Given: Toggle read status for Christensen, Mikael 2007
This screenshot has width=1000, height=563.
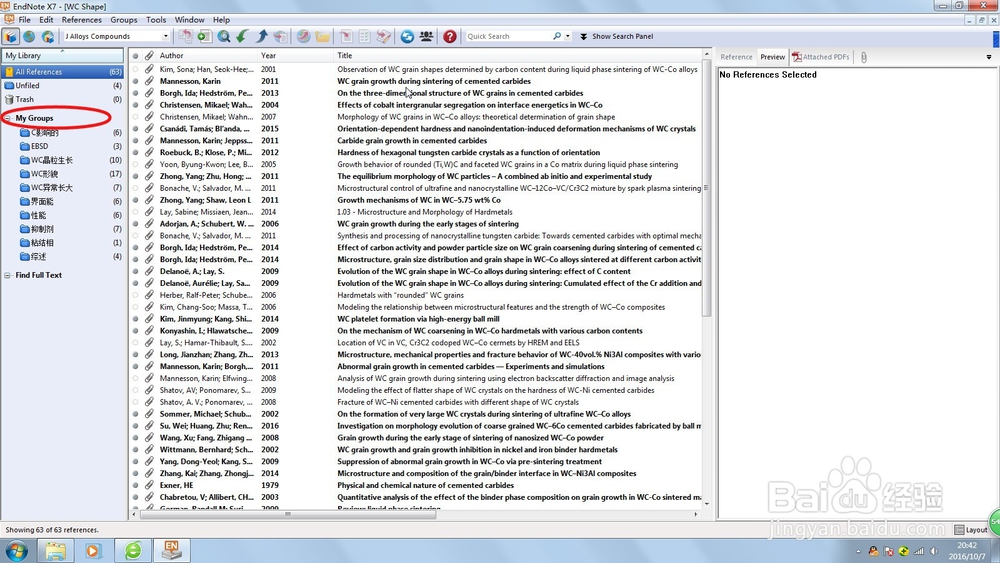Looking at the screenshot, I should tap(135, 117).
